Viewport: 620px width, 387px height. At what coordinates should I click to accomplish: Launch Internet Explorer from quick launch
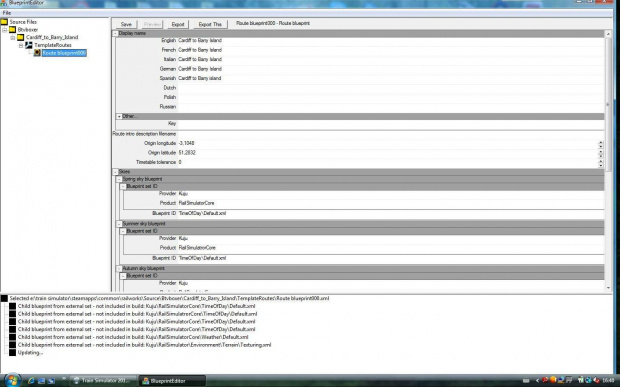coord(31,381)
